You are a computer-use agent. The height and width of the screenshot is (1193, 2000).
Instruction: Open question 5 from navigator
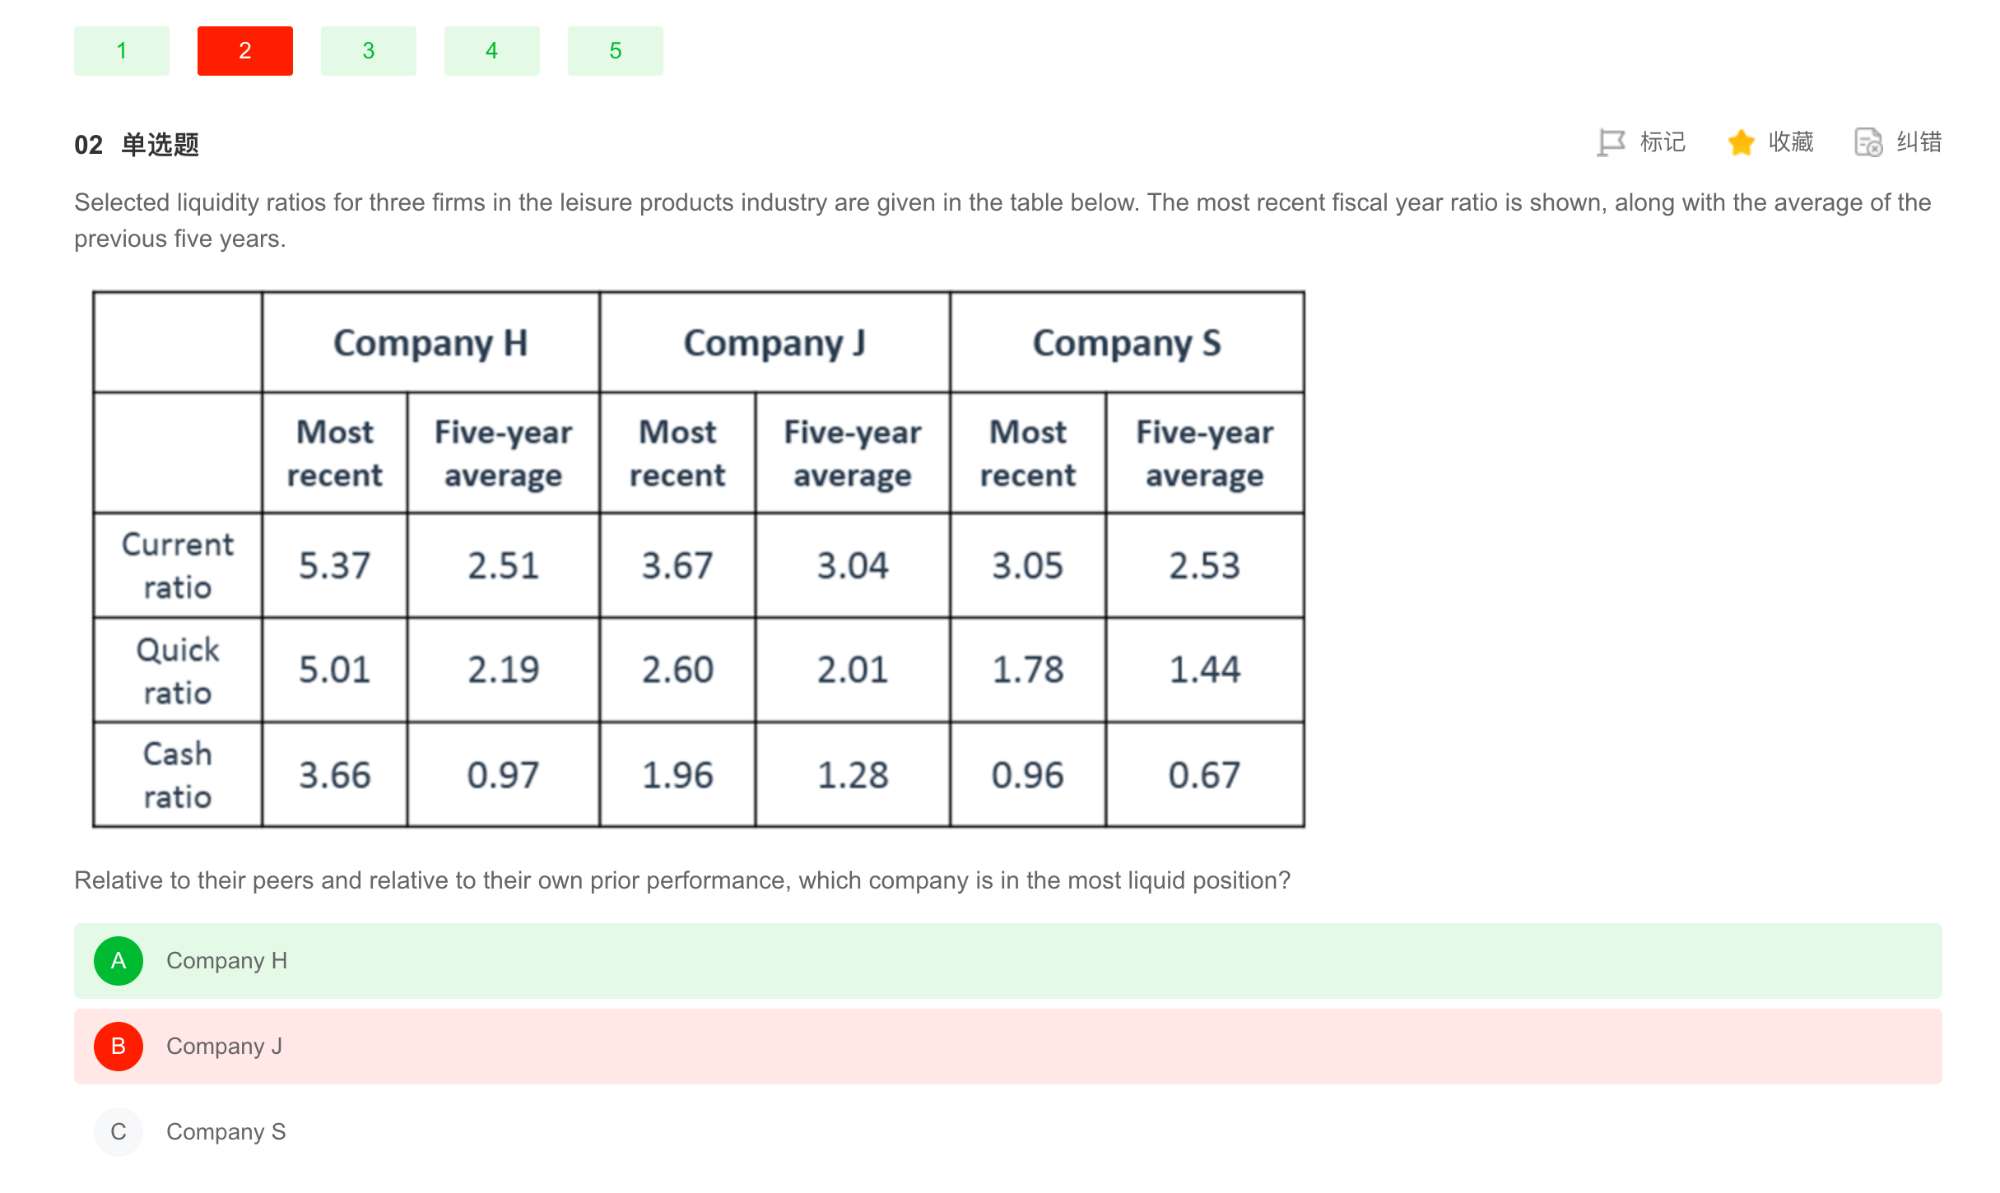[x=615, y=51]
